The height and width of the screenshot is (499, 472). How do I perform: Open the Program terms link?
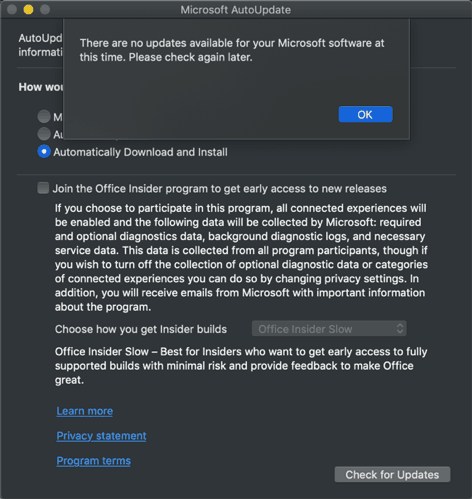point(94,461)
